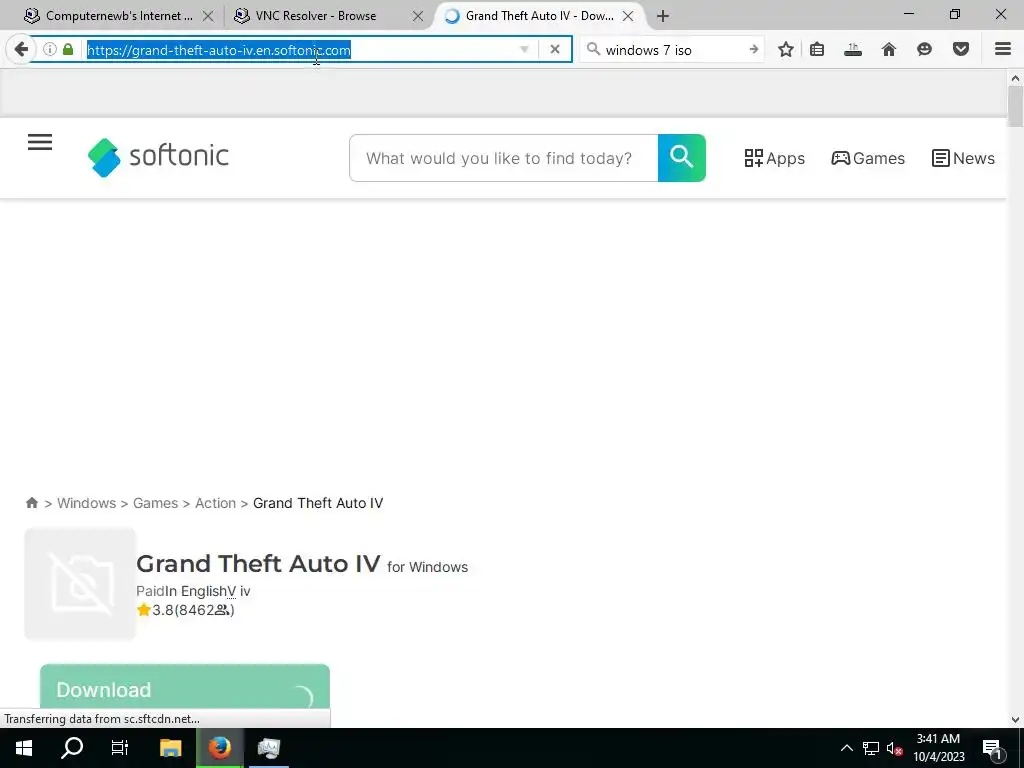Open the News section
The width and height of the screenshot is (1024, 768).
tap(963, 158)
